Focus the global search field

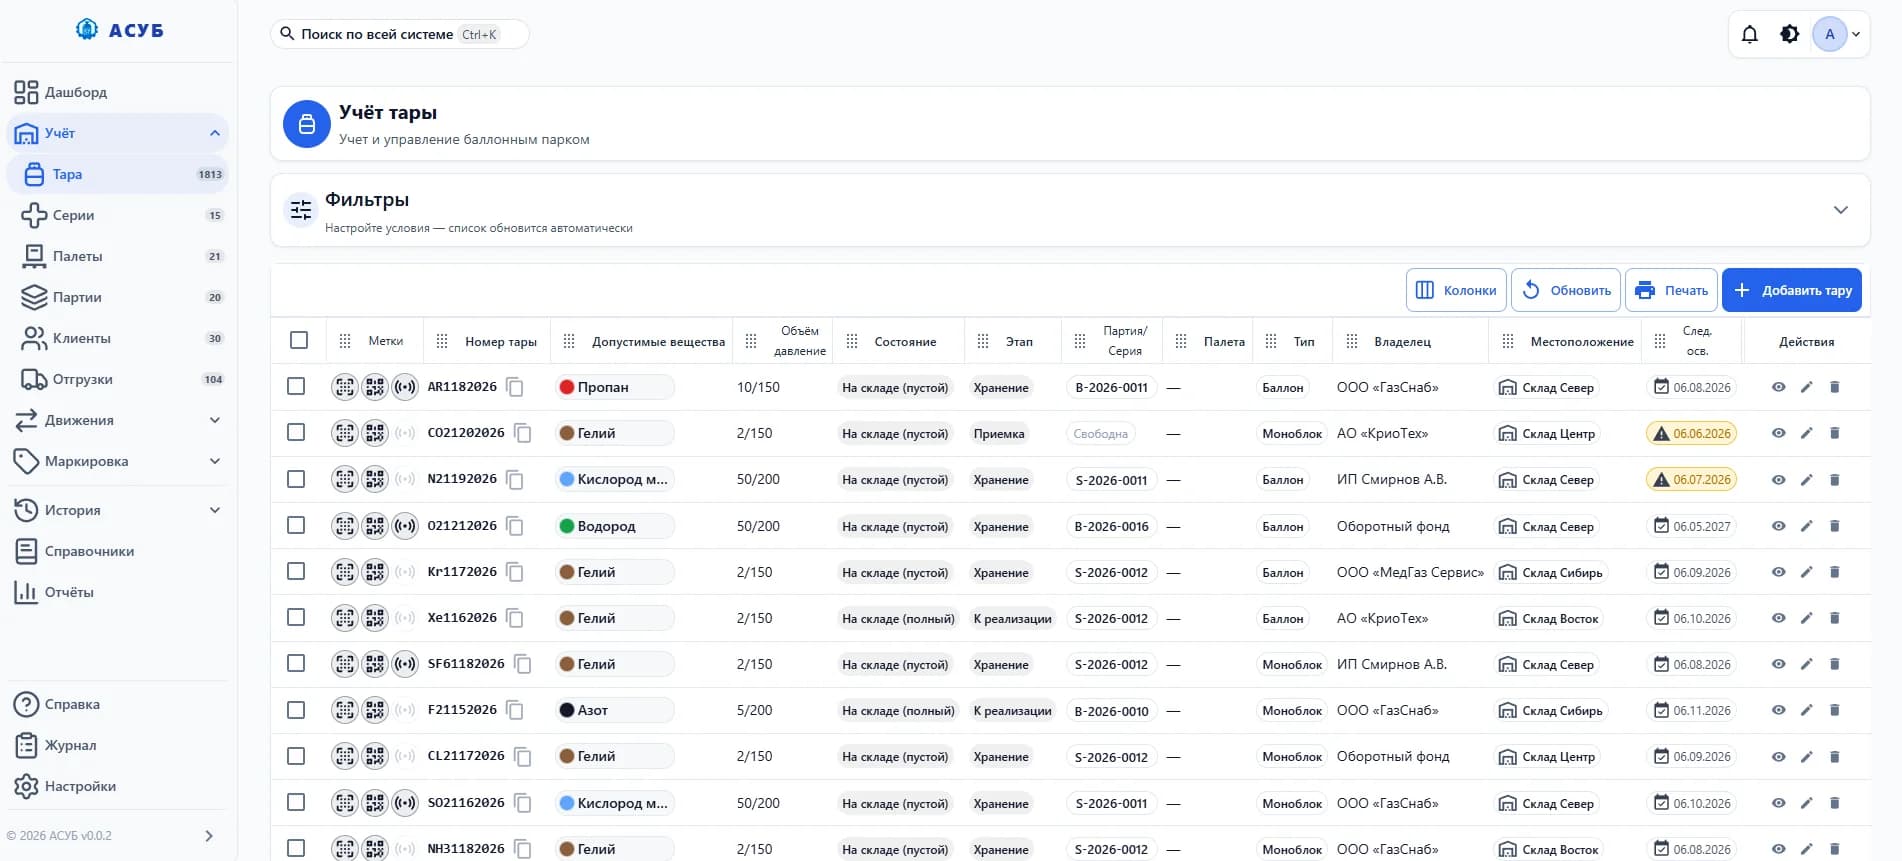[x=399, y=34]
